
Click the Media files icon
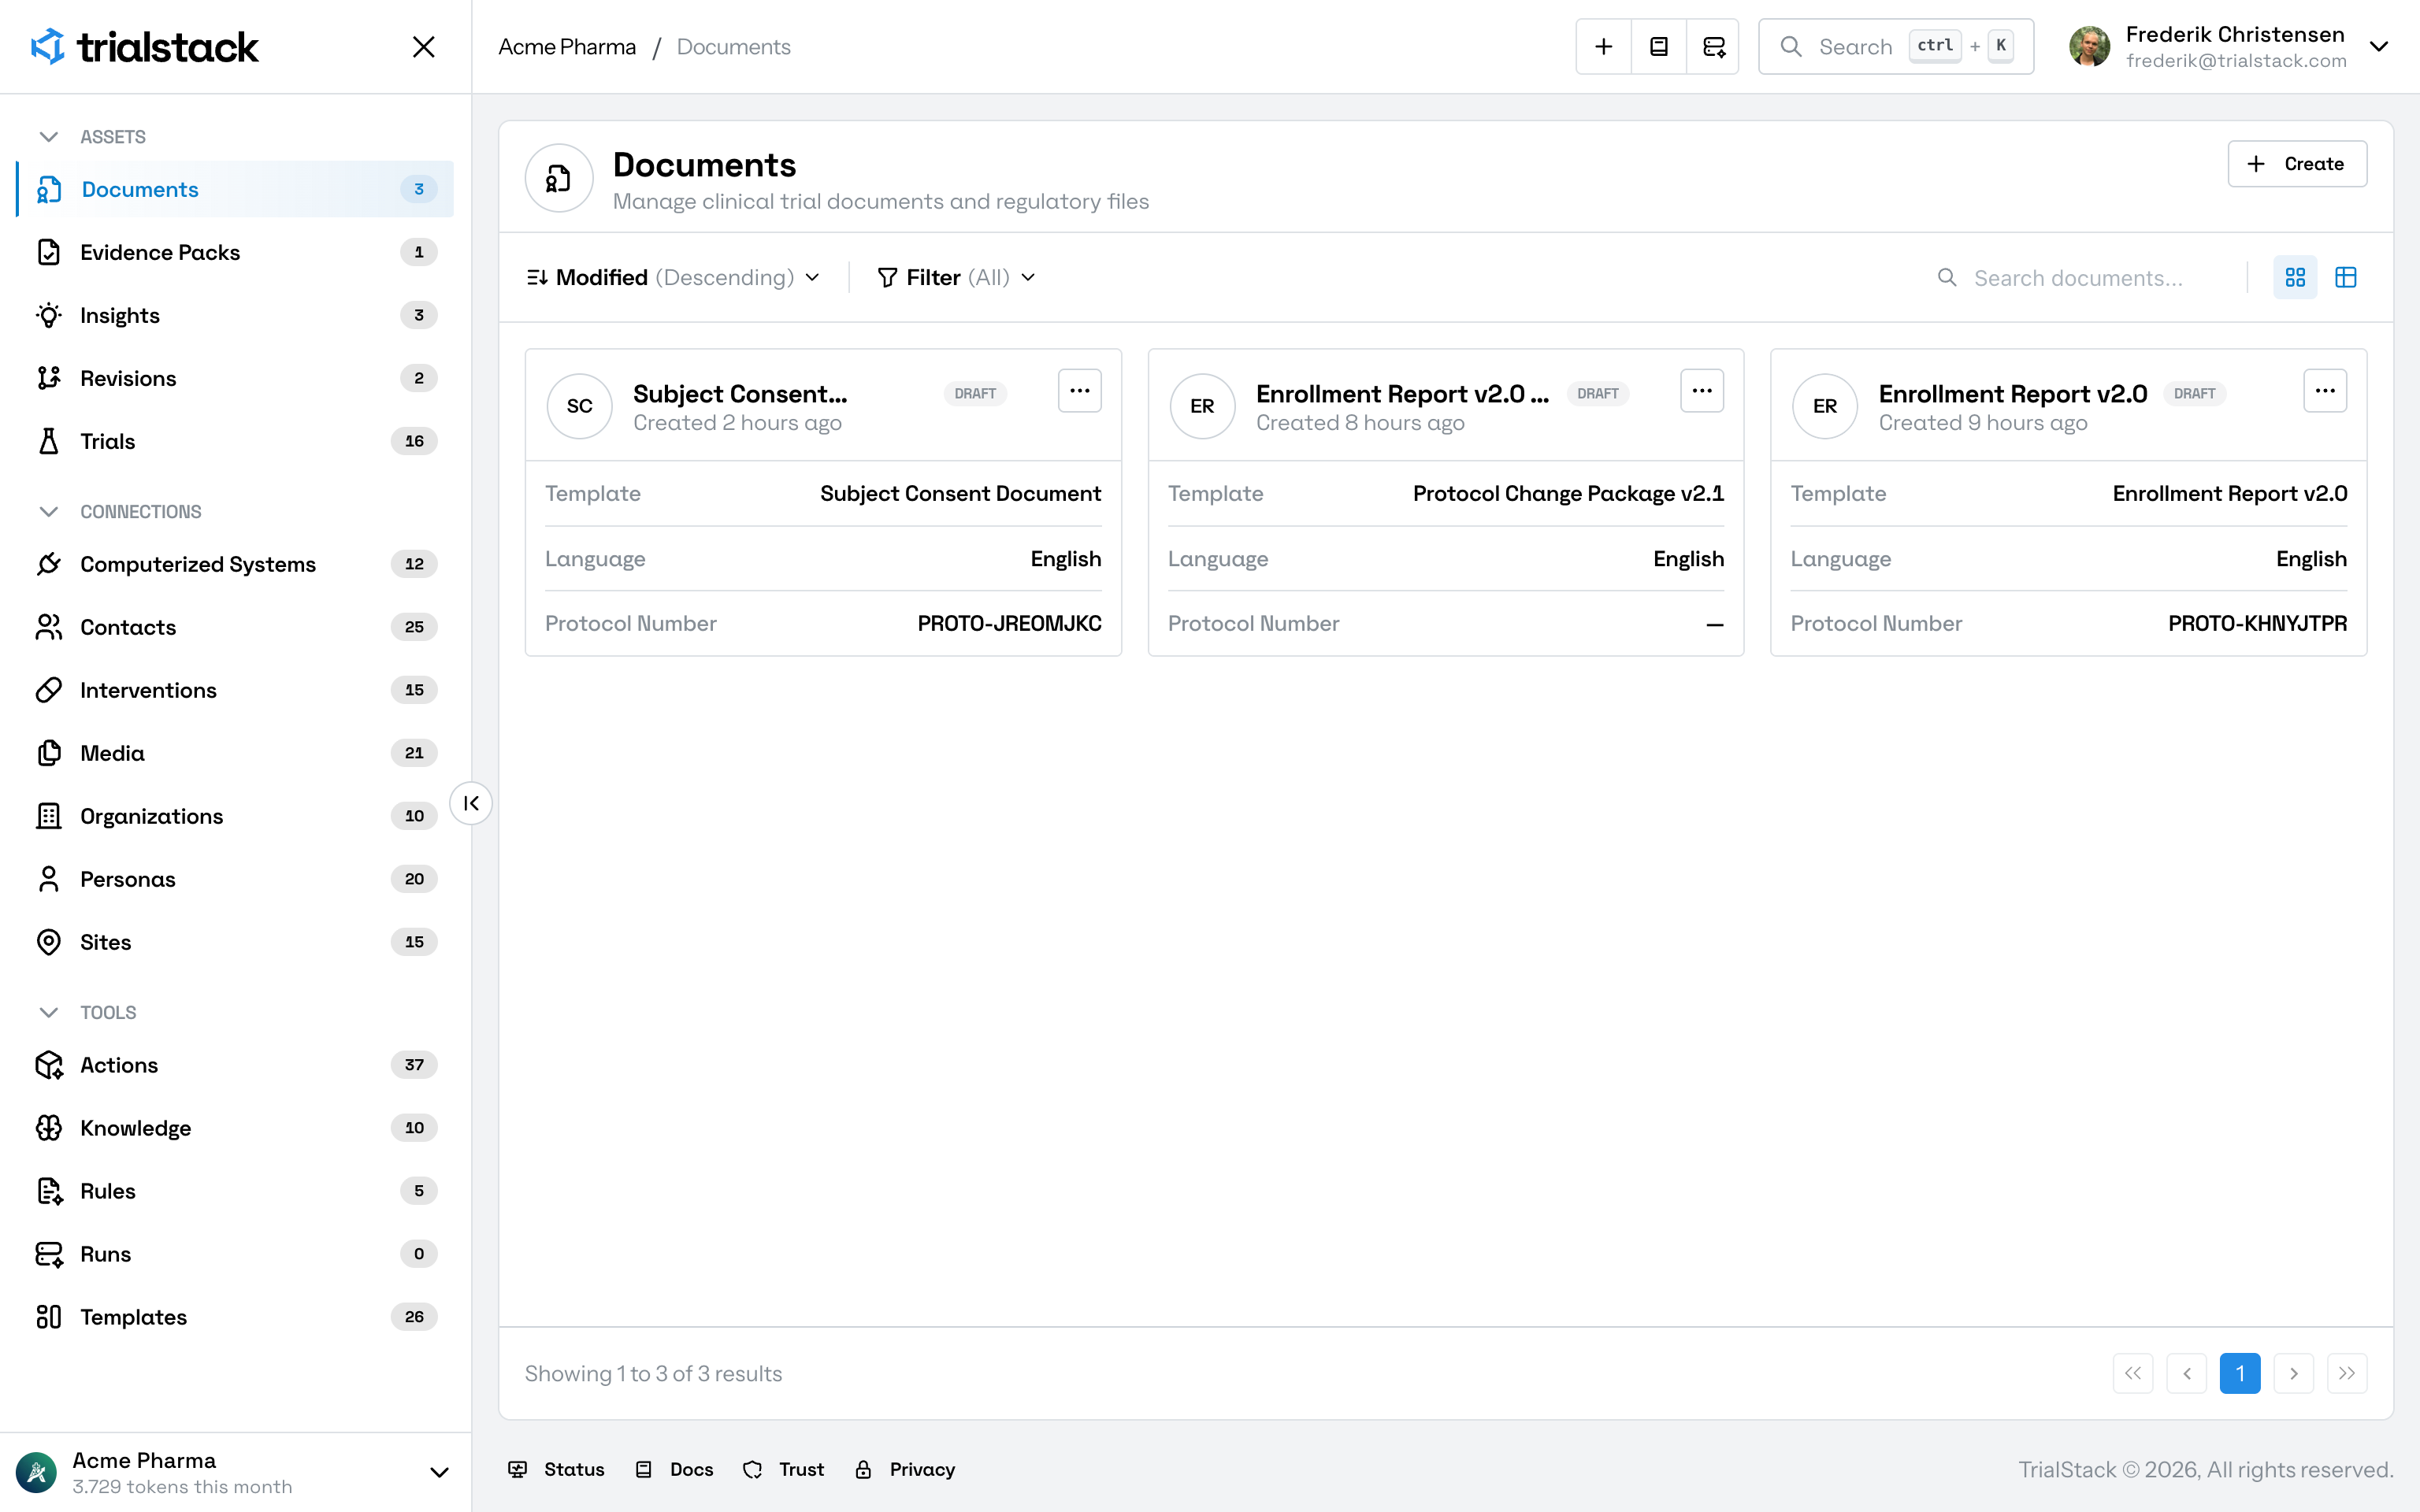(x=49, y=753)
